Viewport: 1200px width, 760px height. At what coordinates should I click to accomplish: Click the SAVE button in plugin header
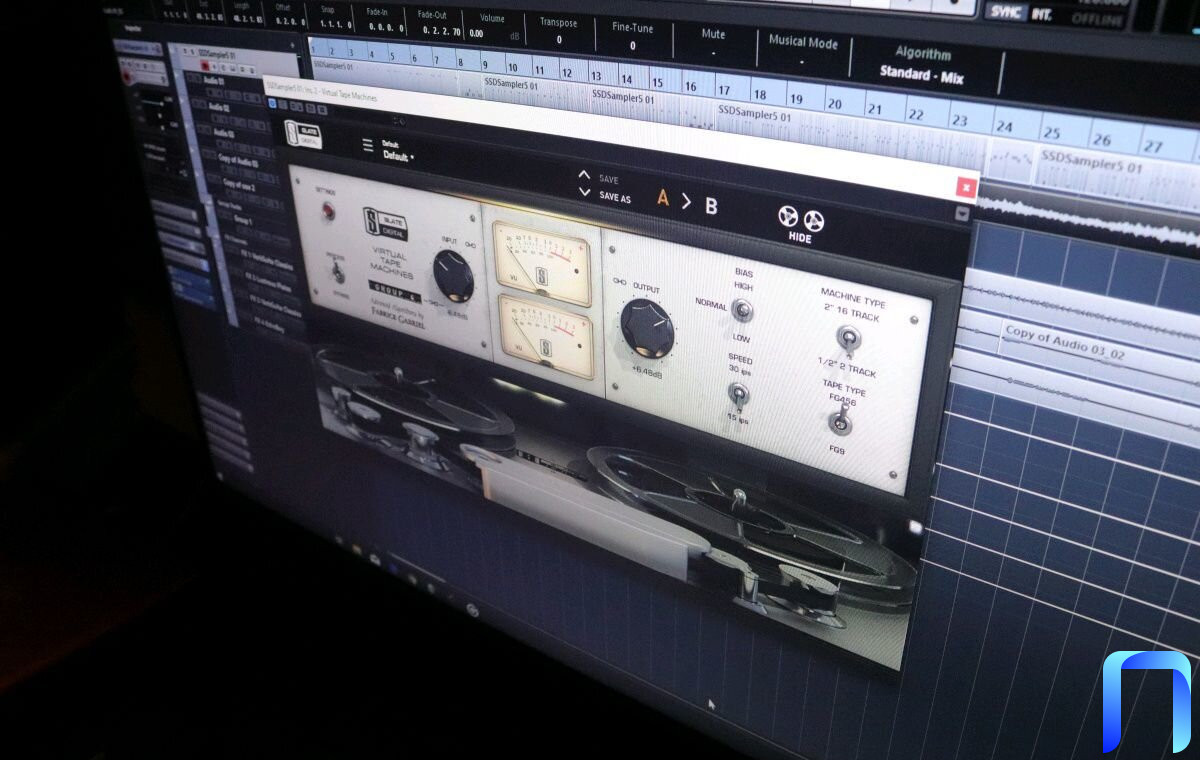pyautogui.click(x=609, y=180)
